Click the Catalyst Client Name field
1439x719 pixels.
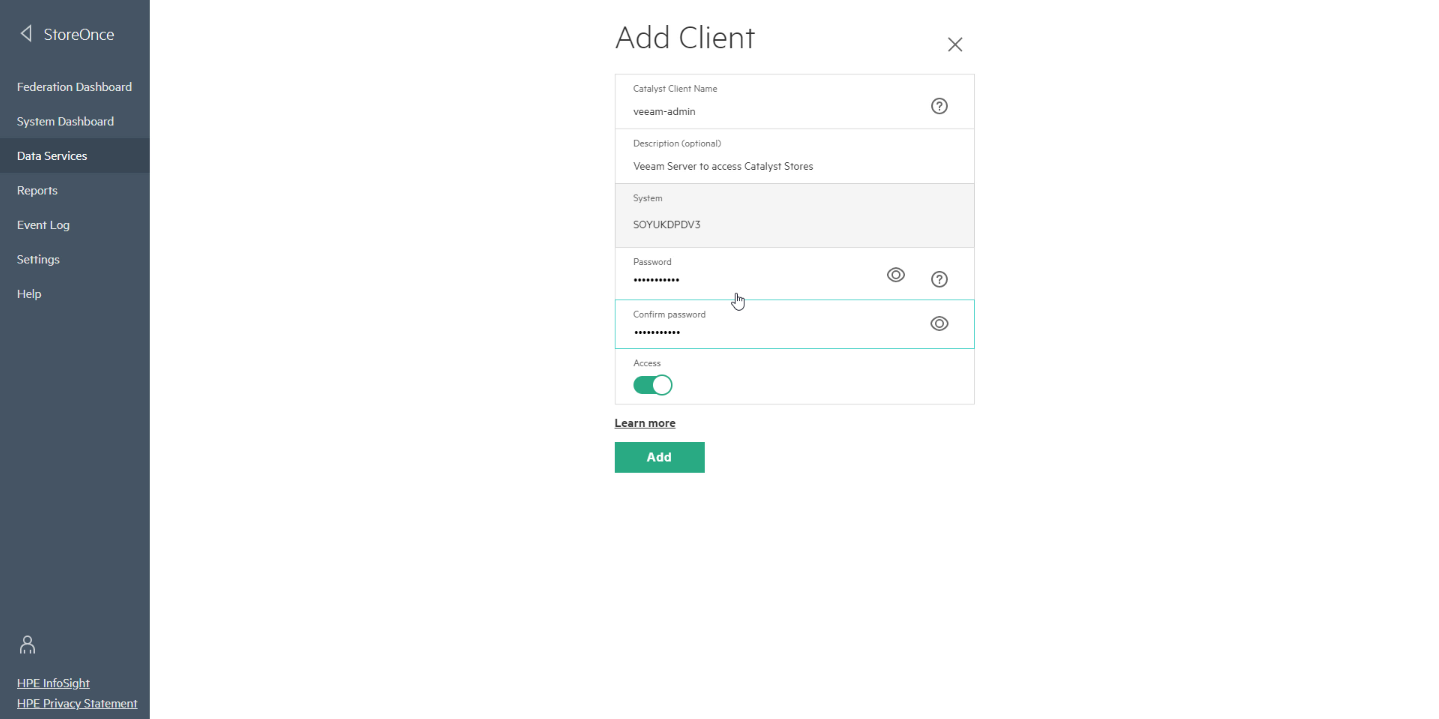pos(794,102)
